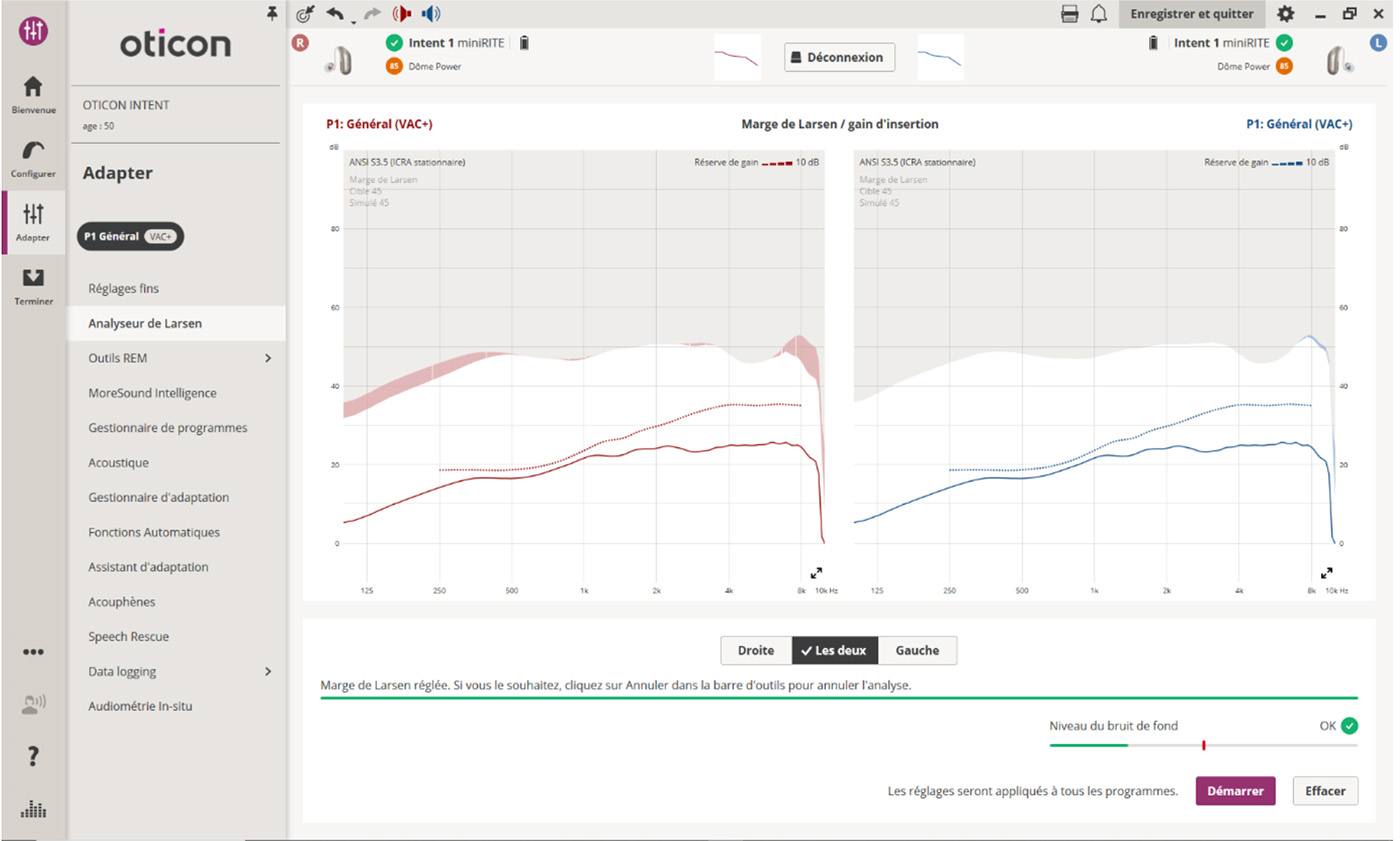This screenshot has width=1400, height=841.
Task: Select the Gauche ear option
Action: [917, 650]
